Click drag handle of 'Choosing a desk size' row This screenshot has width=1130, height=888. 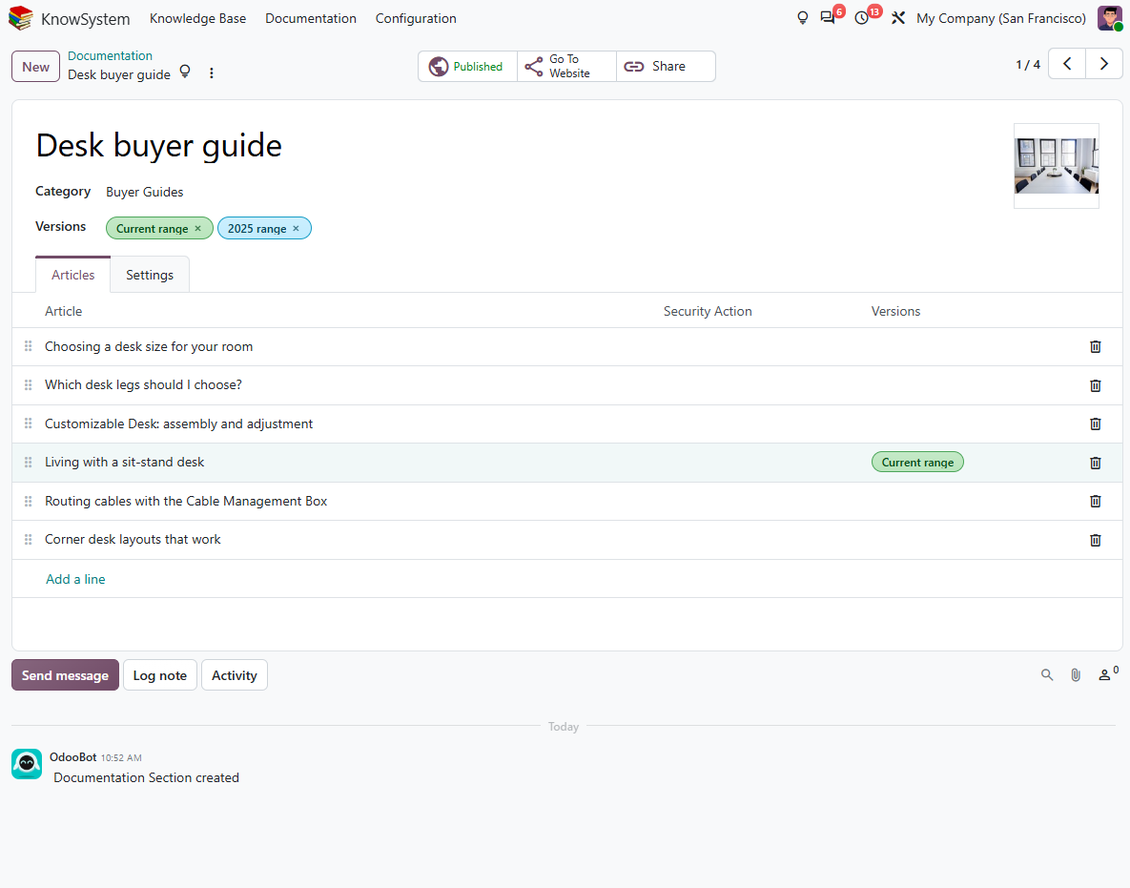coord(28,346)
